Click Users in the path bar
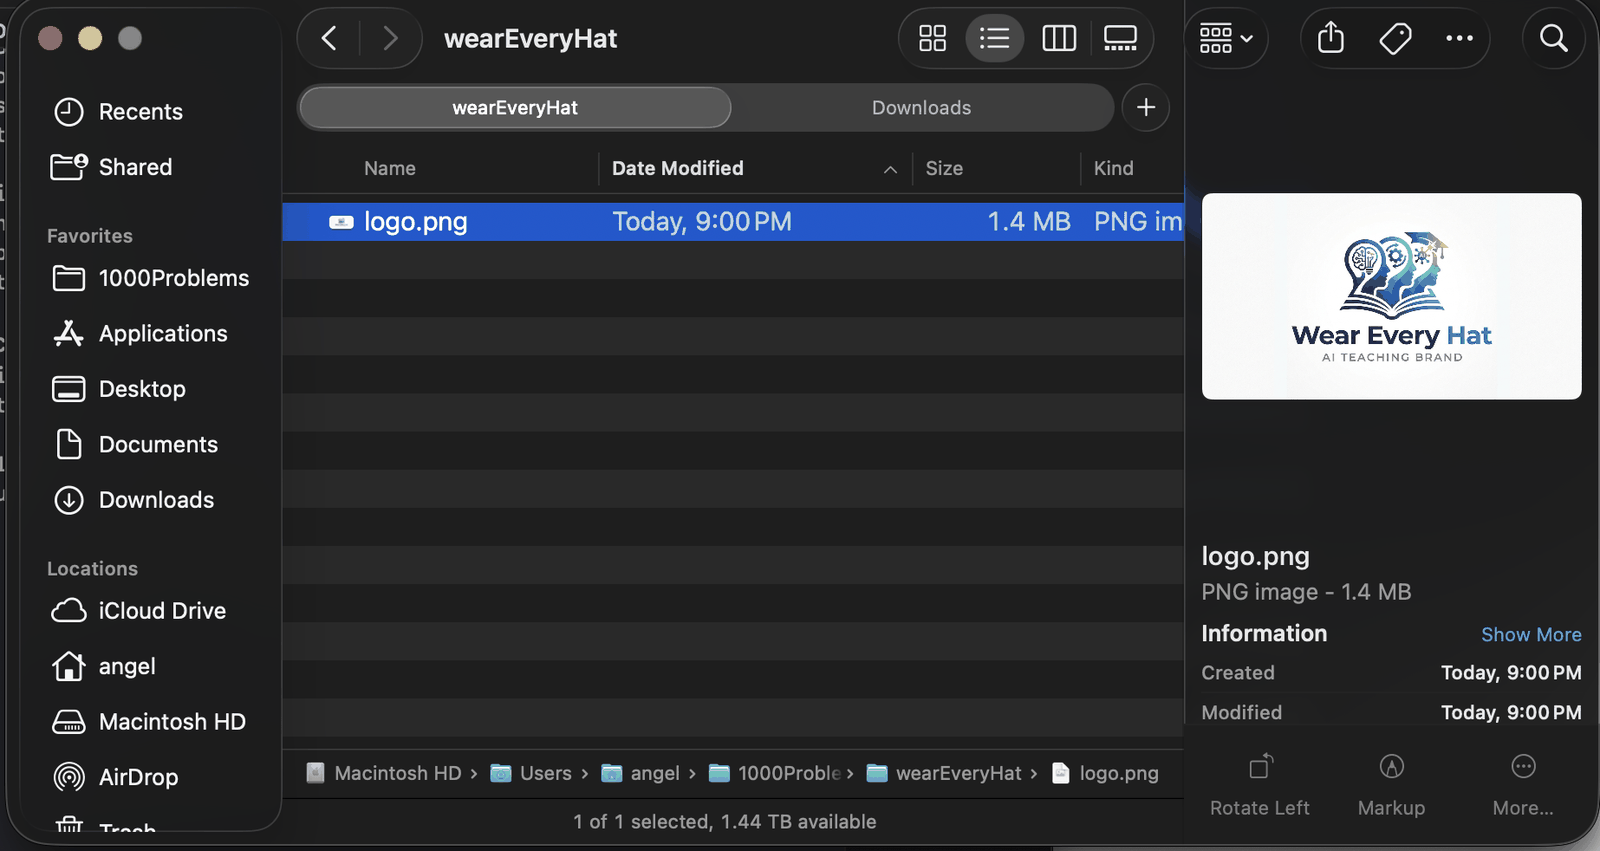1600x851 pixels. coord(531,773)
